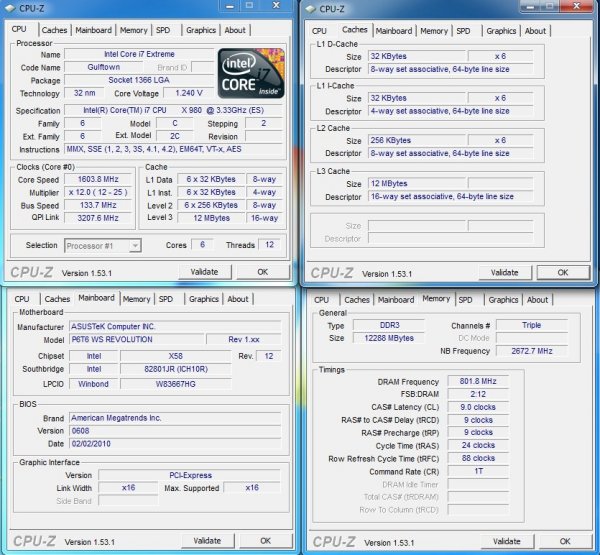
Task: Click manufacturer 'ASUSTeK Computer INC.'
Action: (x=175, y=327)
